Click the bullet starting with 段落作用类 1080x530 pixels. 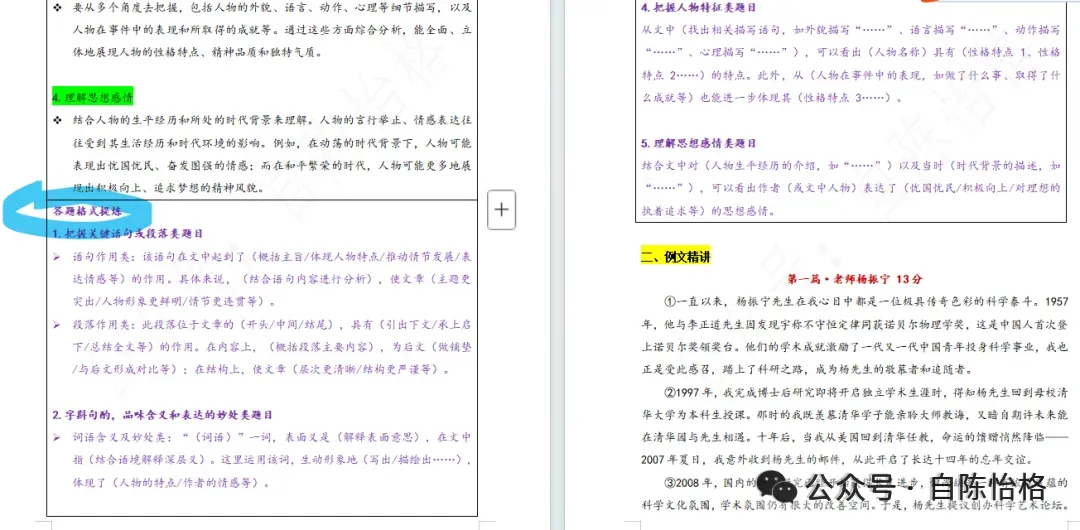262,347
